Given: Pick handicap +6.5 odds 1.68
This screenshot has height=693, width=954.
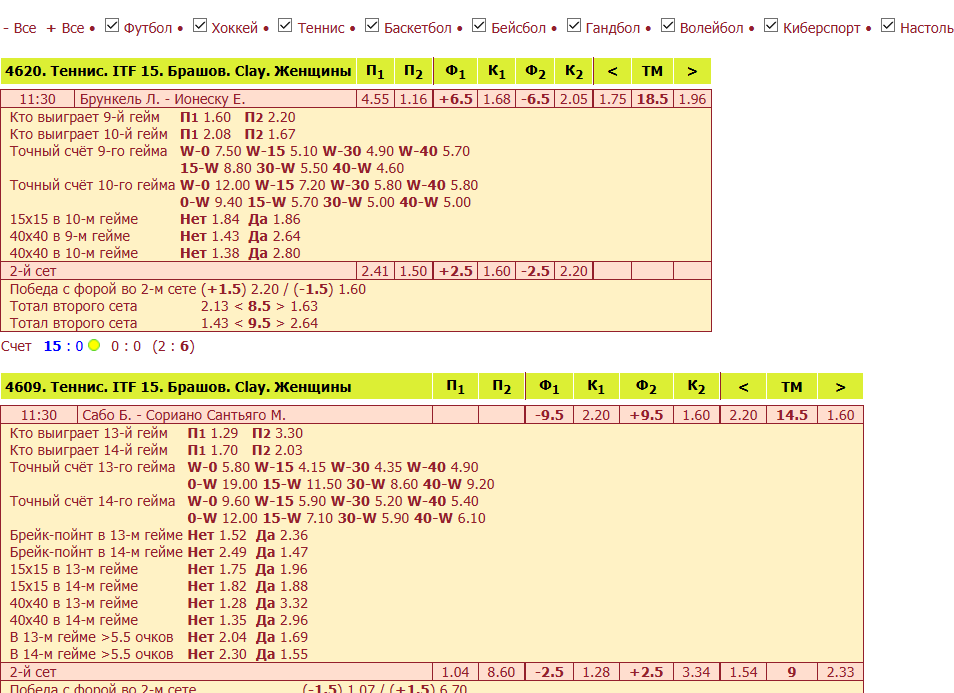Looking at the screenshot, I should point(496,99).
